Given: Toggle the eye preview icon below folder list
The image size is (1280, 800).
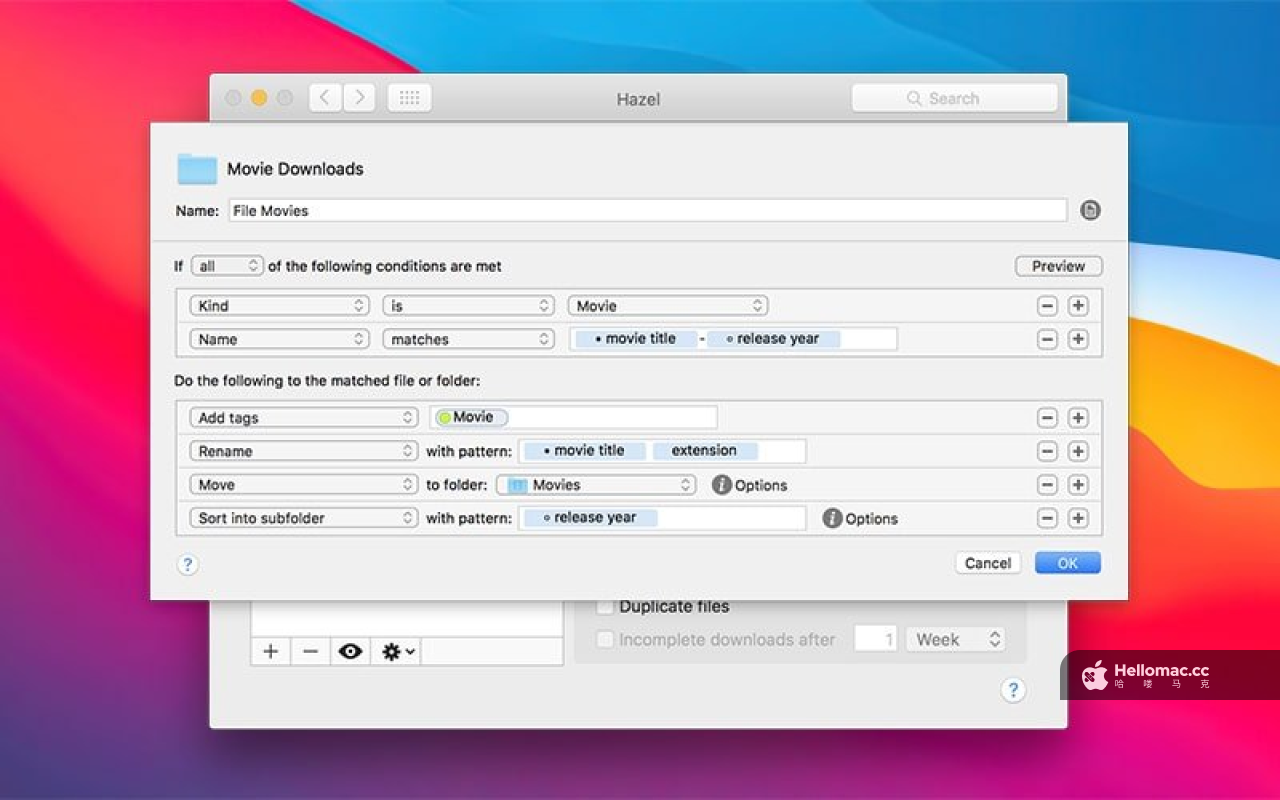Looking at the screenshot, I should 350,651.
